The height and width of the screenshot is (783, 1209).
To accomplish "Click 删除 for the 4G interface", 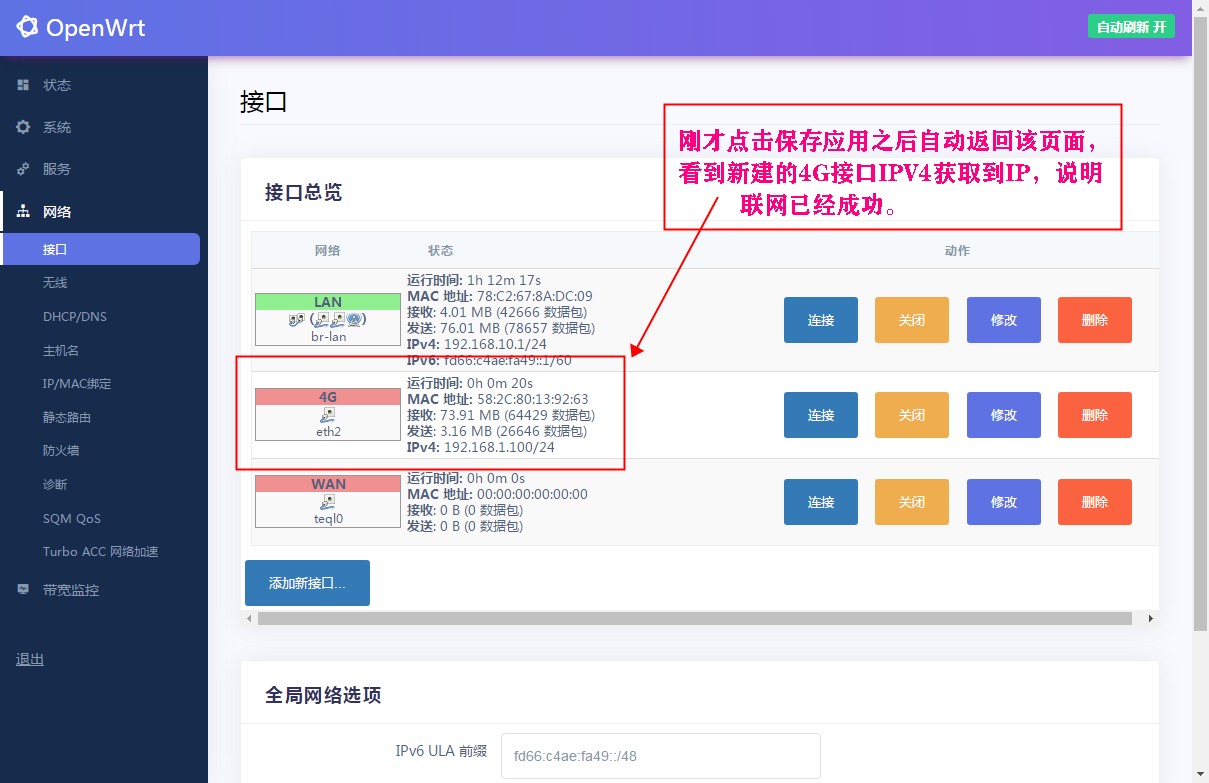I will pyautogui.click(x=1095, y=415).
